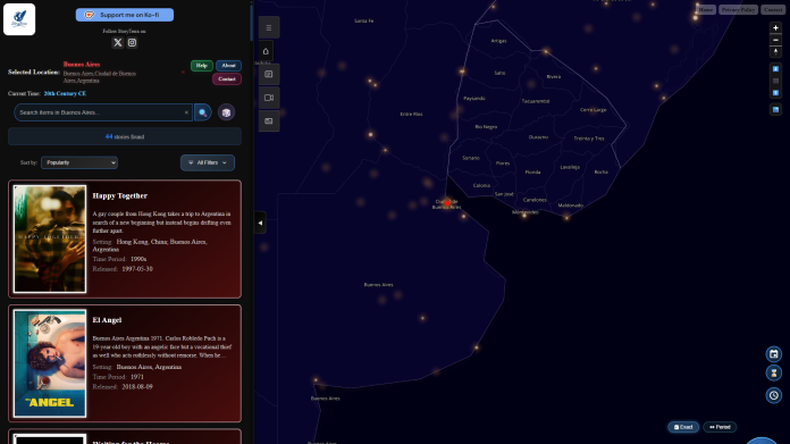Click the 44 stories found banner
The height and width of the screenshot is (444, 790).
pos(124,137)
